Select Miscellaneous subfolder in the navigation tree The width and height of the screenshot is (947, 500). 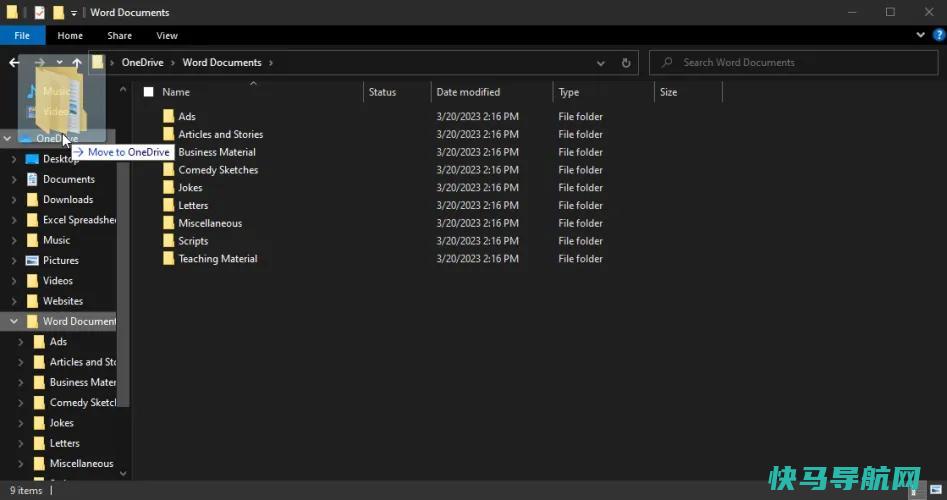tap(82, 463)
